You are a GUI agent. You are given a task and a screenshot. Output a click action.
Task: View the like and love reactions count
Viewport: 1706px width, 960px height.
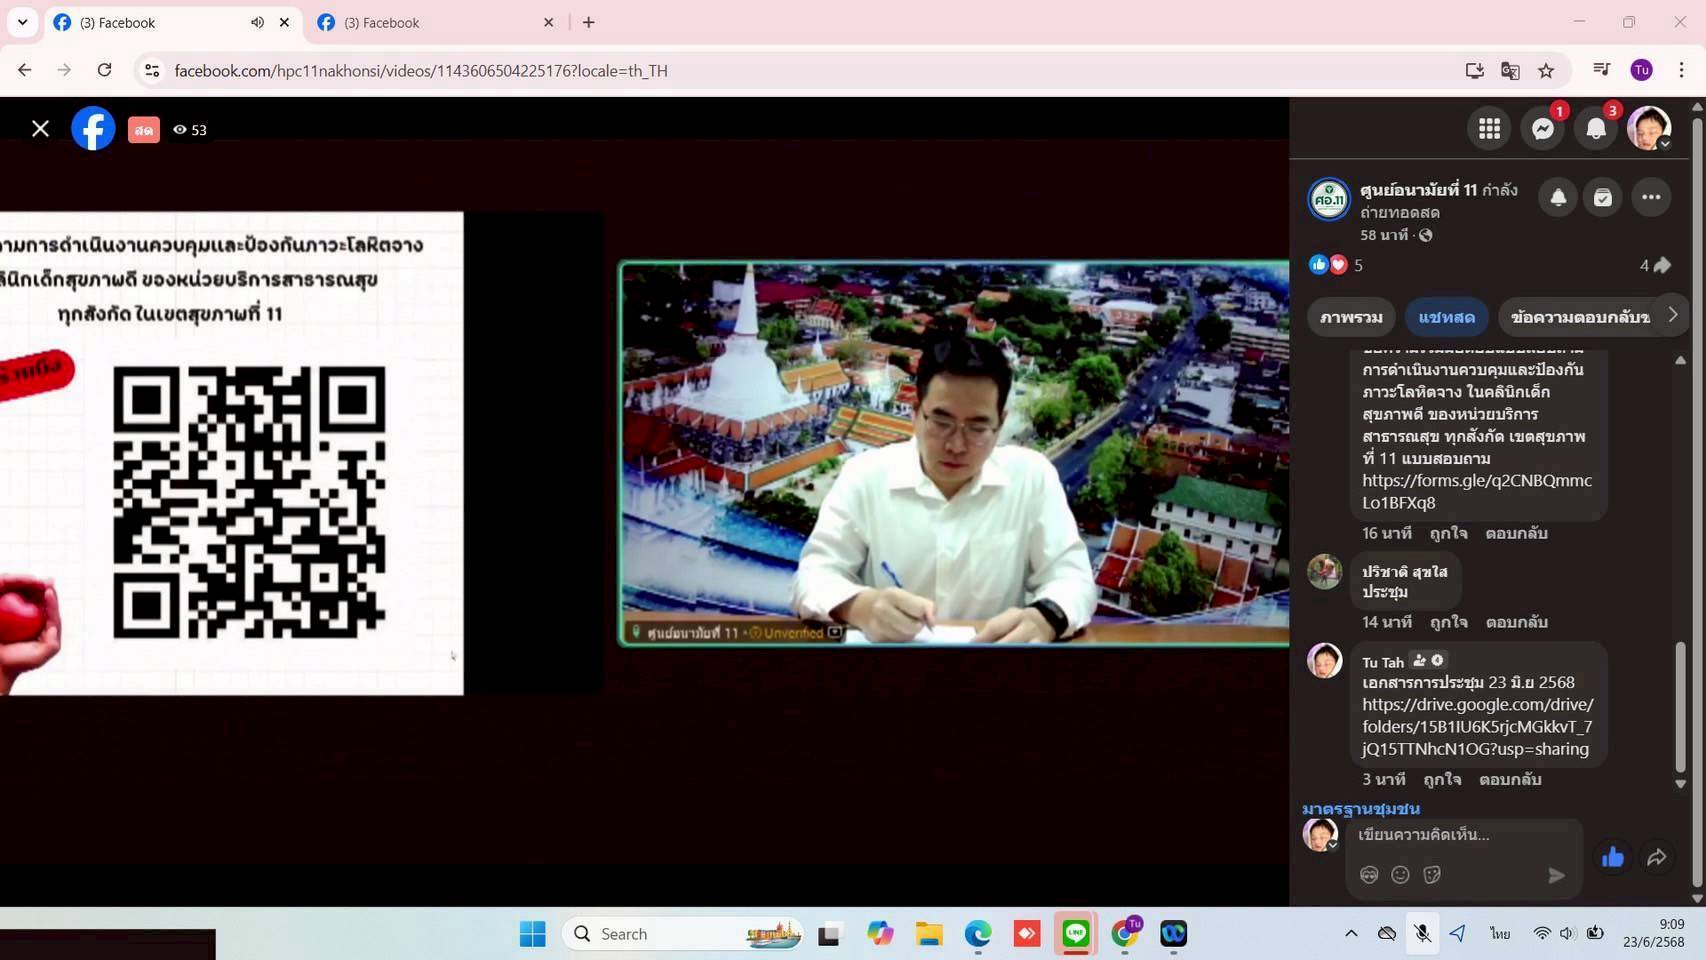1336,265
